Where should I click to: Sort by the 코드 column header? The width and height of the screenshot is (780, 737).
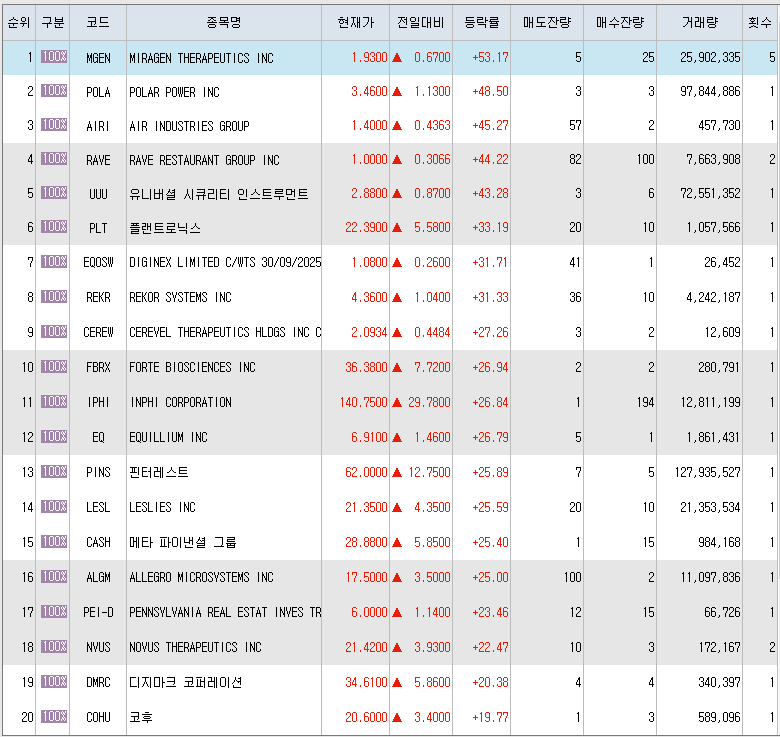click(98, 22)
